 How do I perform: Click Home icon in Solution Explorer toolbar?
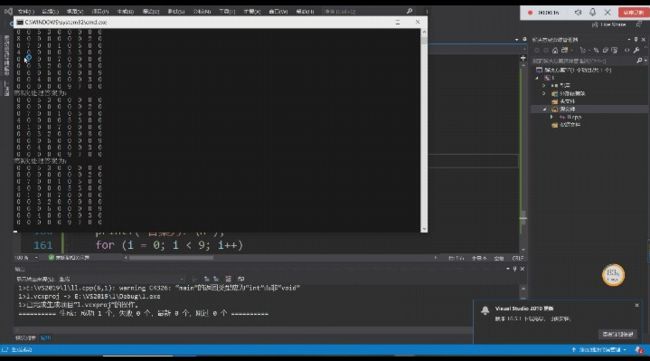555,50
